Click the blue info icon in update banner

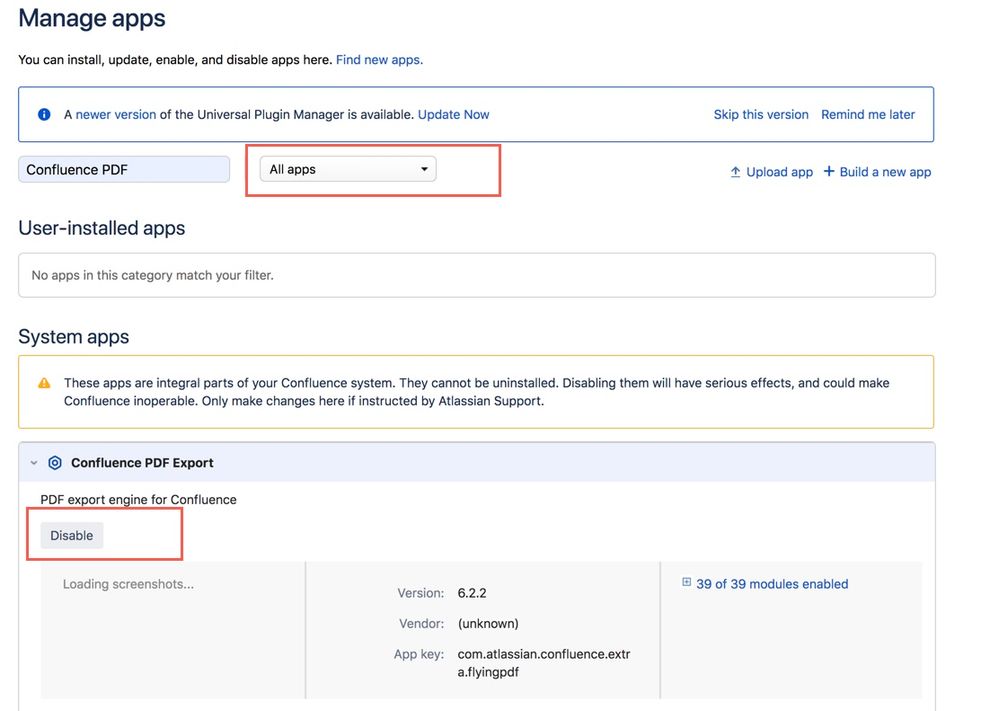pos(44,115)
